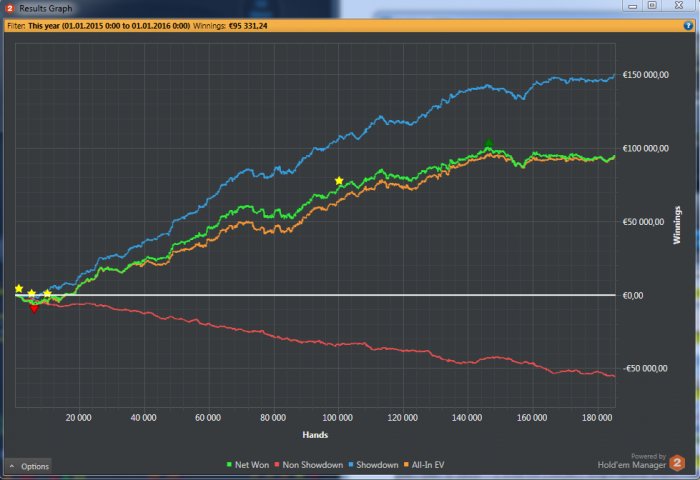Click the green Net Won color swatch
The image size is (700, 480).
click(x=229, y=465)
